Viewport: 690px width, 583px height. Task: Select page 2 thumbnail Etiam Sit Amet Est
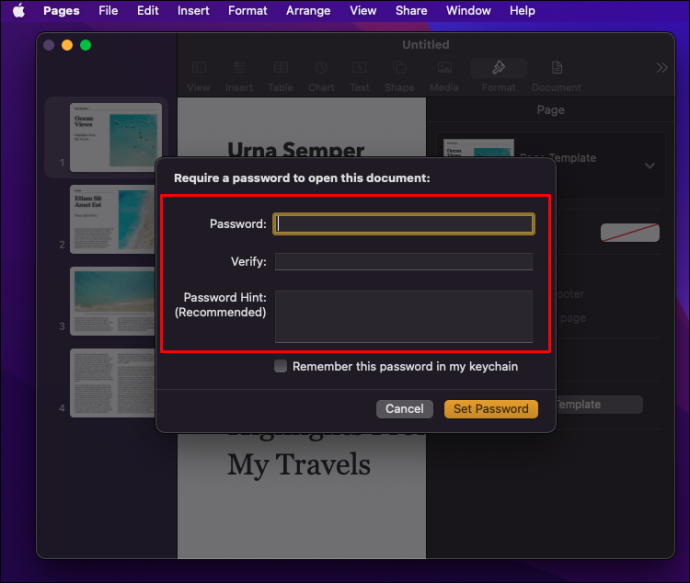(113, 219)
